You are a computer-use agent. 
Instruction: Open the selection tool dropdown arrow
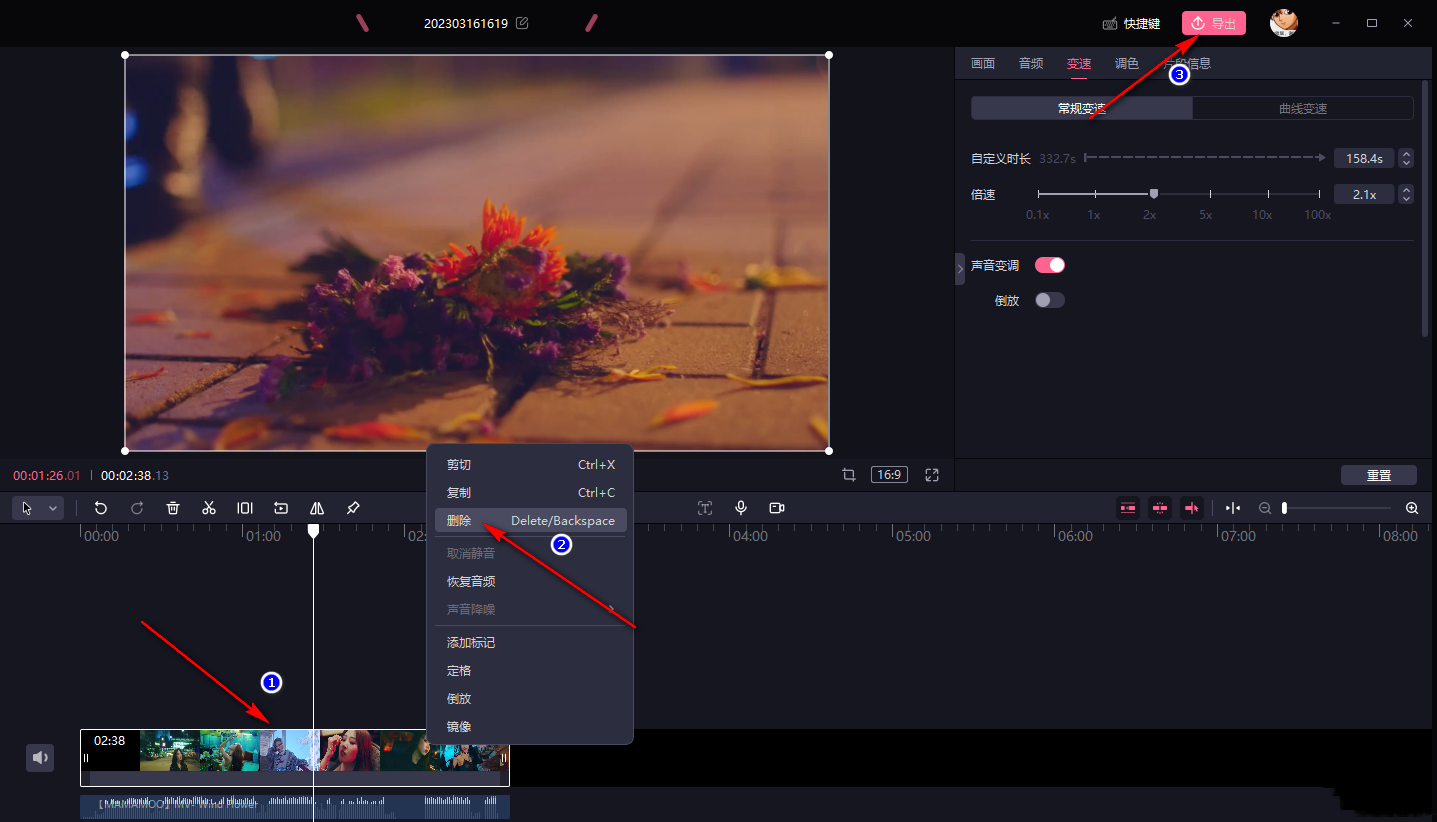[x=53, y=508]
